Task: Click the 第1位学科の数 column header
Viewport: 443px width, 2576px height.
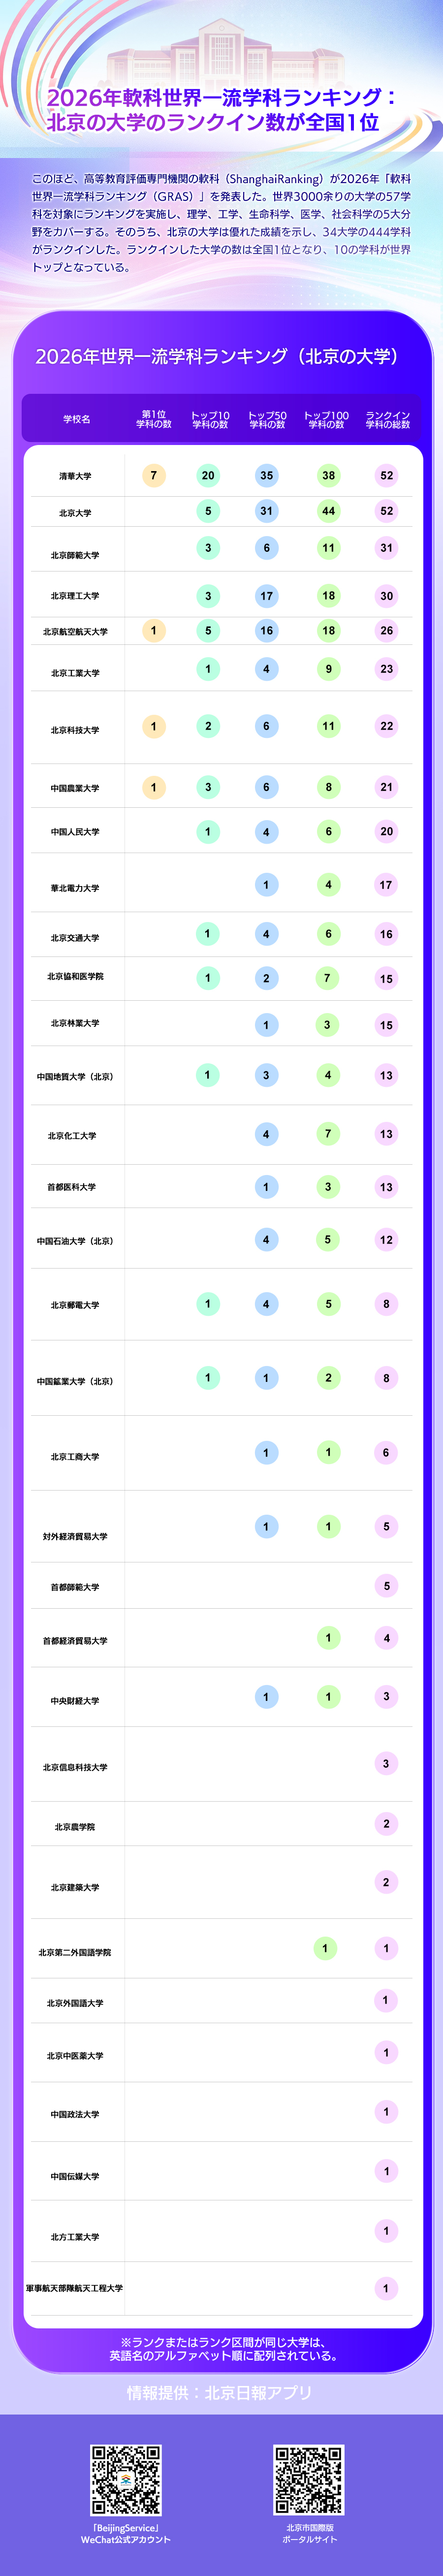Action: coord(154,419)
